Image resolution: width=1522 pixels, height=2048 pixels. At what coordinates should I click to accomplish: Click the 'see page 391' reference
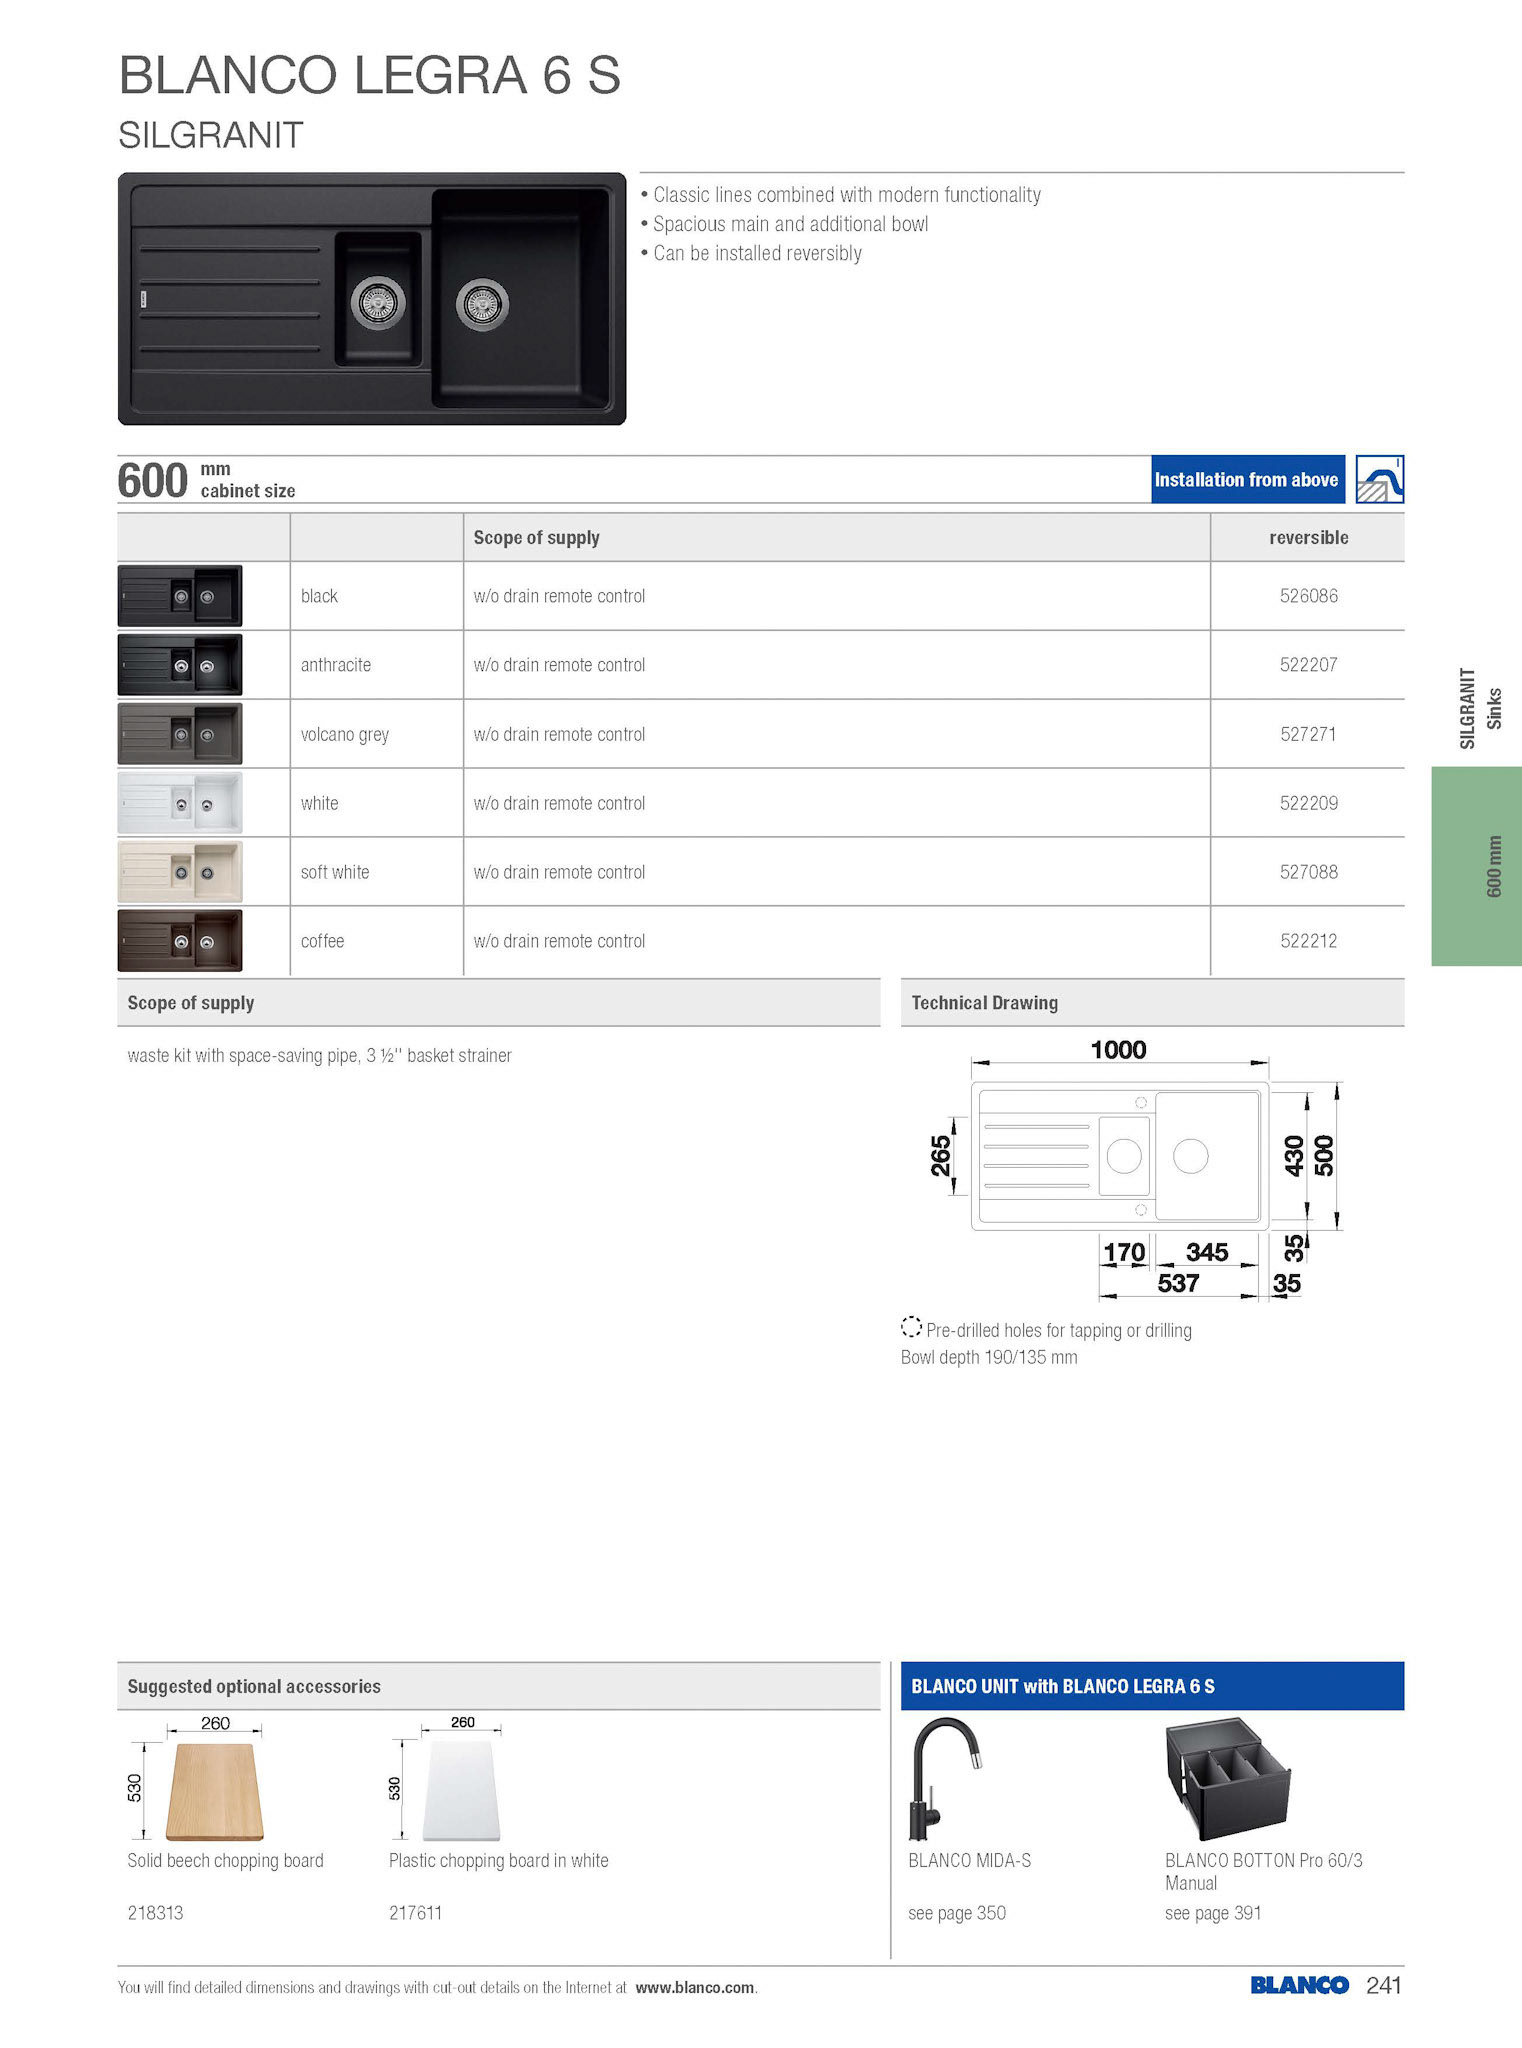point(1213,1913)
